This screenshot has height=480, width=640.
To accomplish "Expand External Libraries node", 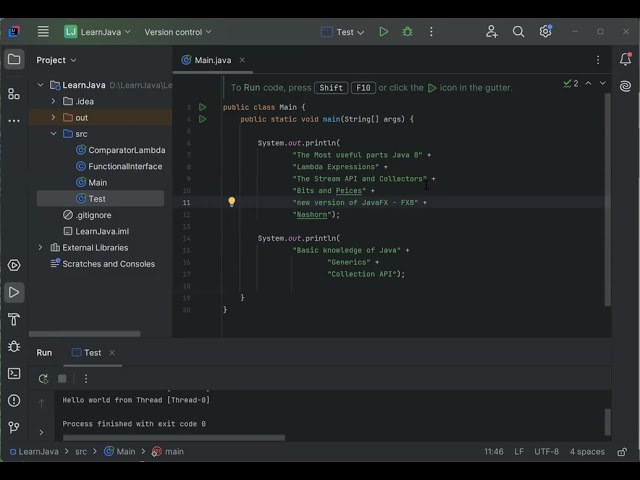I will click(x=40, y=248).
